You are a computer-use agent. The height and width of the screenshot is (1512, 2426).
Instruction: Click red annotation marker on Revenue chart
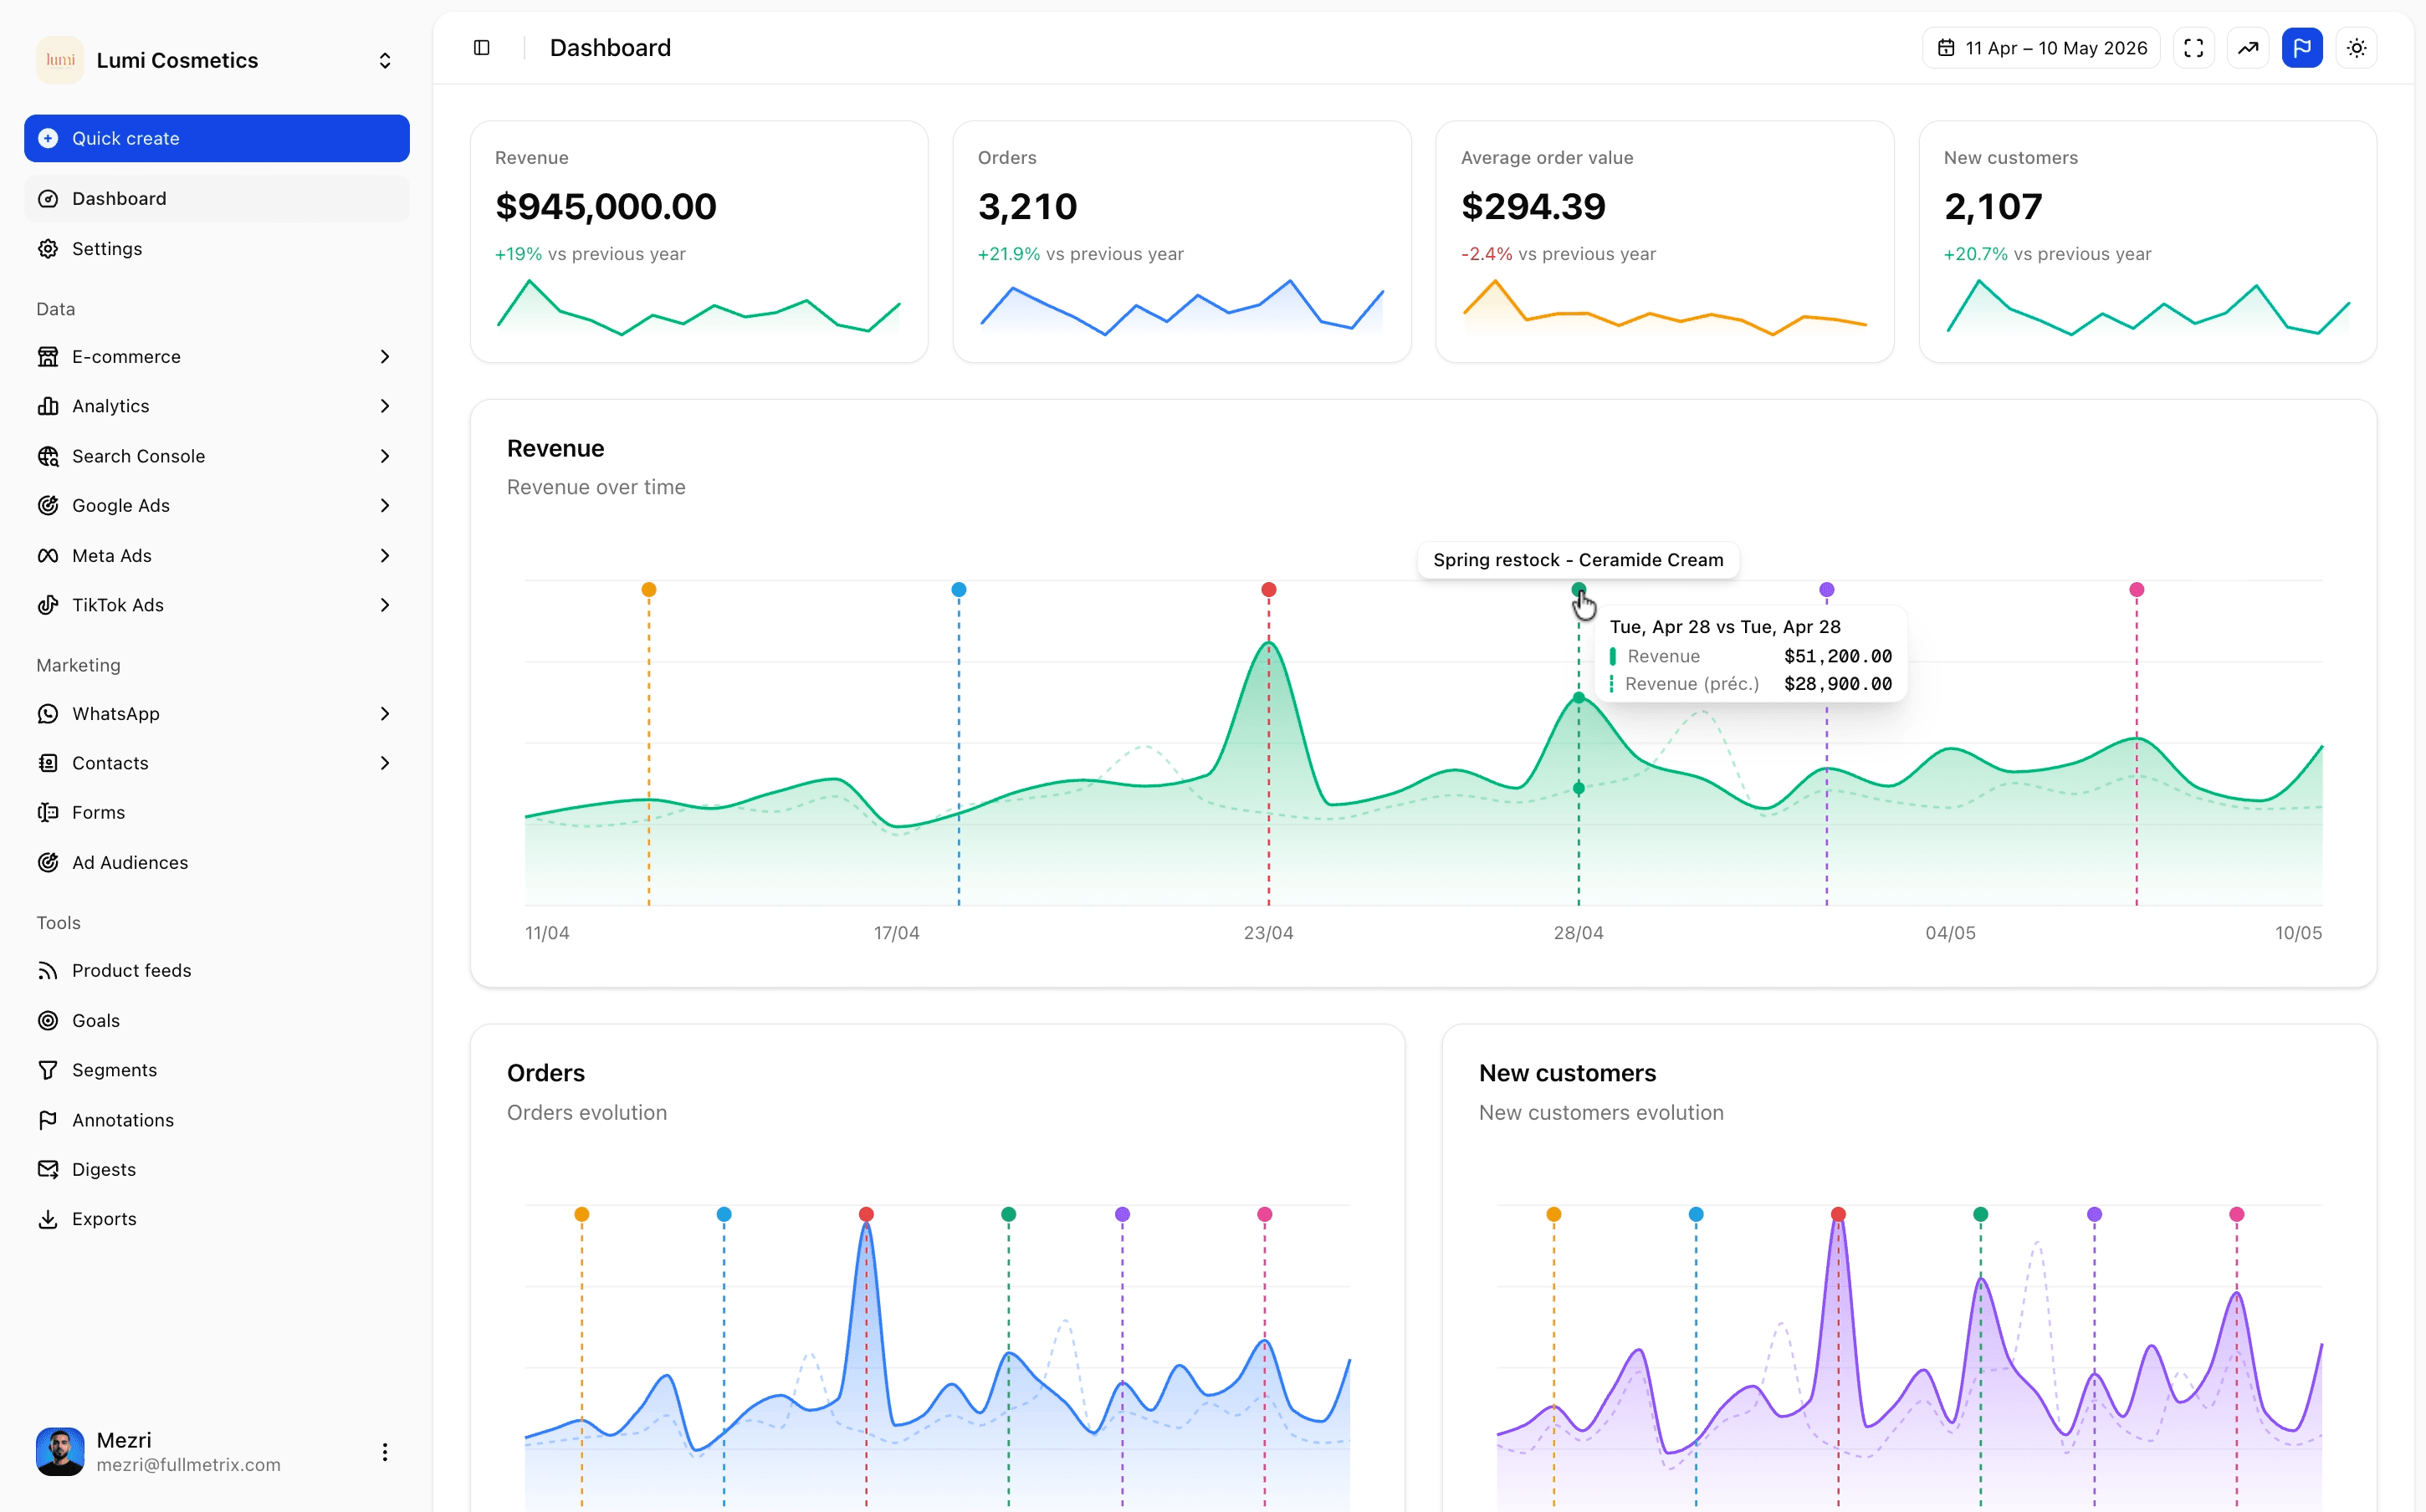coord(1269,590)
